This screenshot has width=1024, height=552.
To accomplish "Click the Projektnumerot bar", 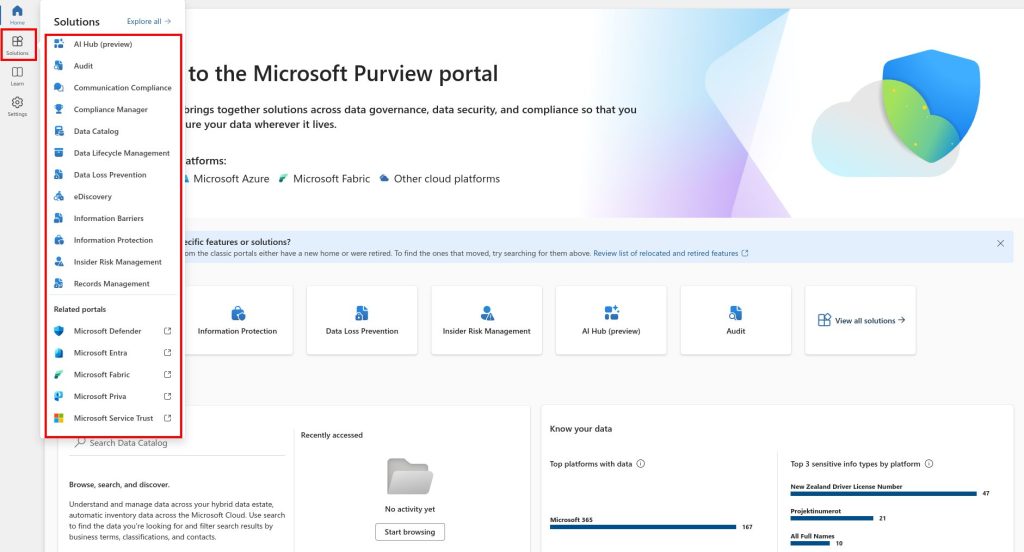I will (x=831, y=519).
